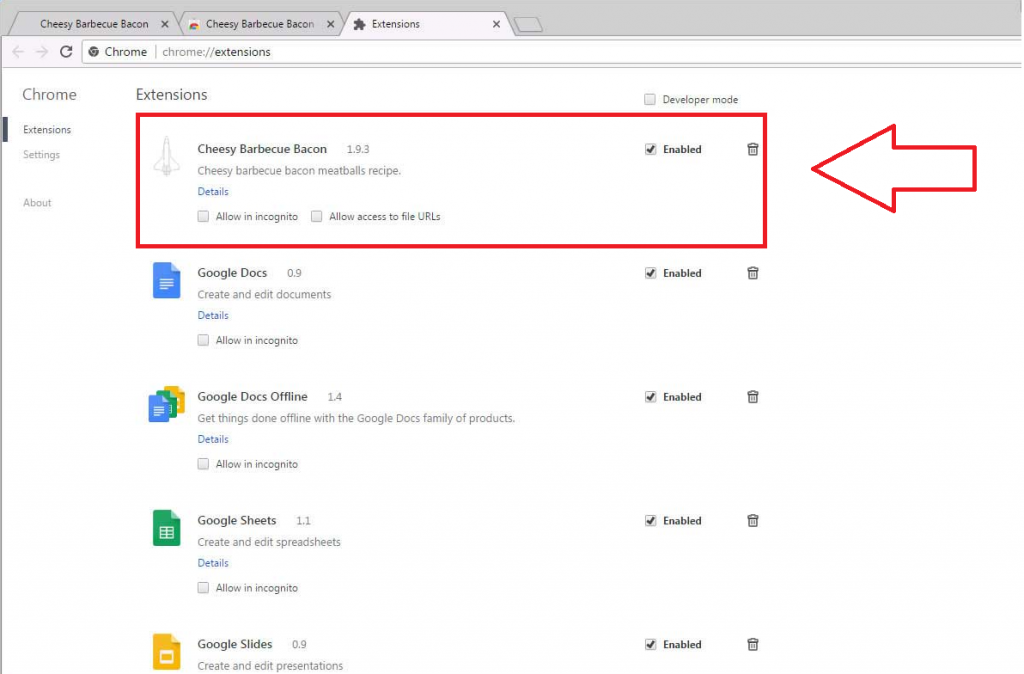Enable Developer mode checkbox
Screen dimensions: 1024x674
point(650,100)
